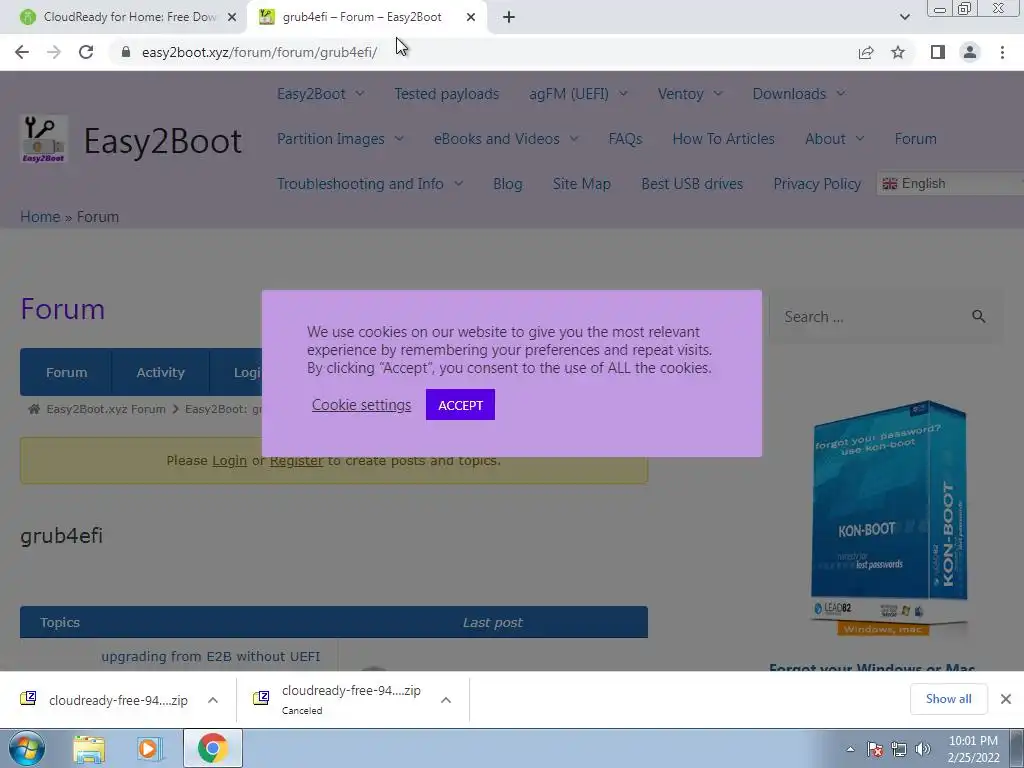Open the Blog page

(x=507, y=184)
